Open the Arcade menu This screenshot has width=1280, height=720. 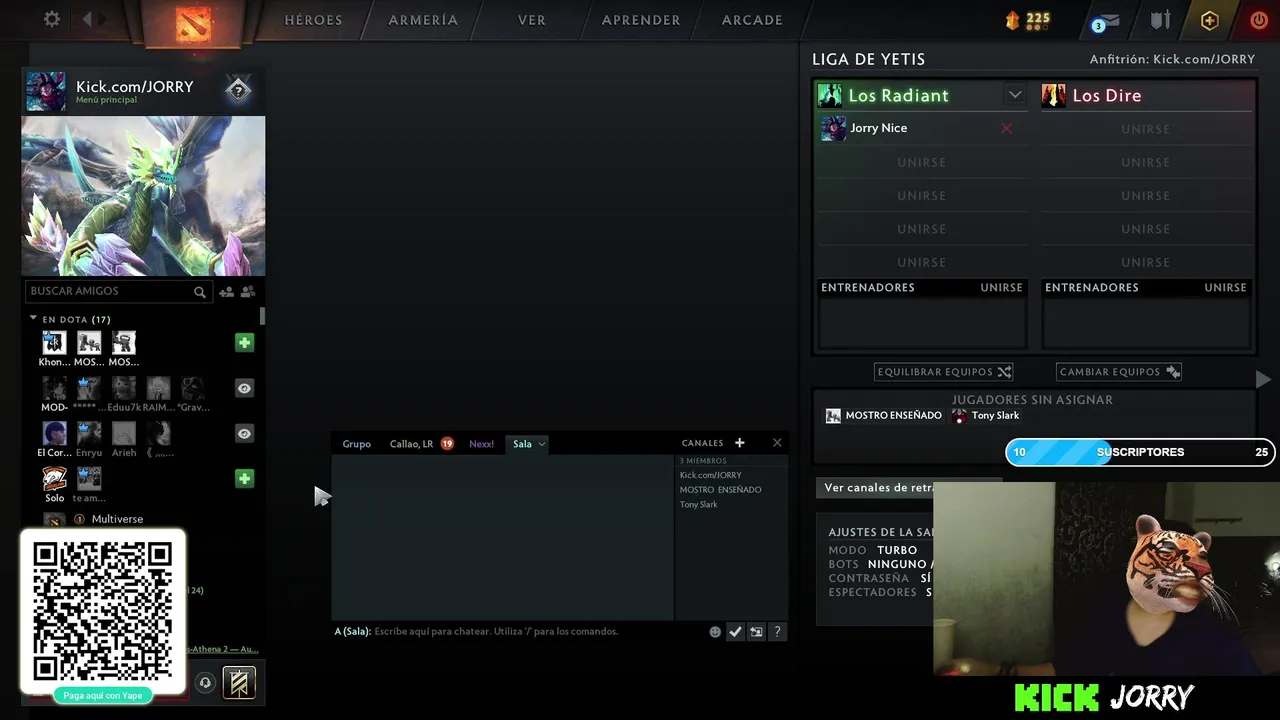752,20
